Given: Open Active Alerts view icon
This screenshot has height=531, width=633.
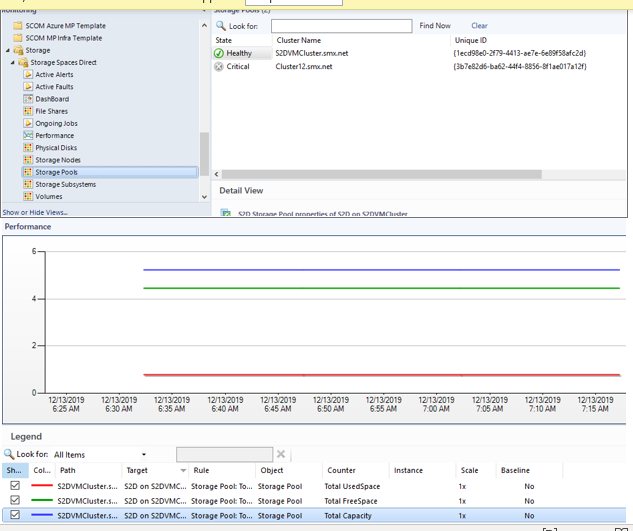Looking at the screenshot, I should click(x=28, y=75).
